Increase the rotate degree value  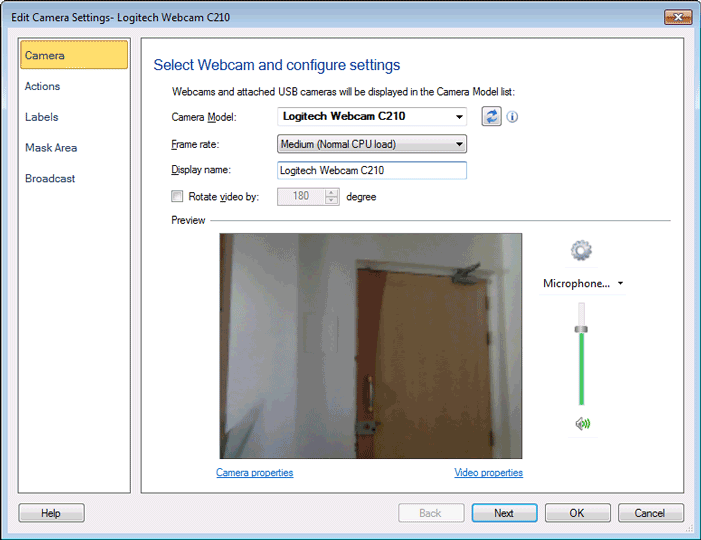click(331, 193)
